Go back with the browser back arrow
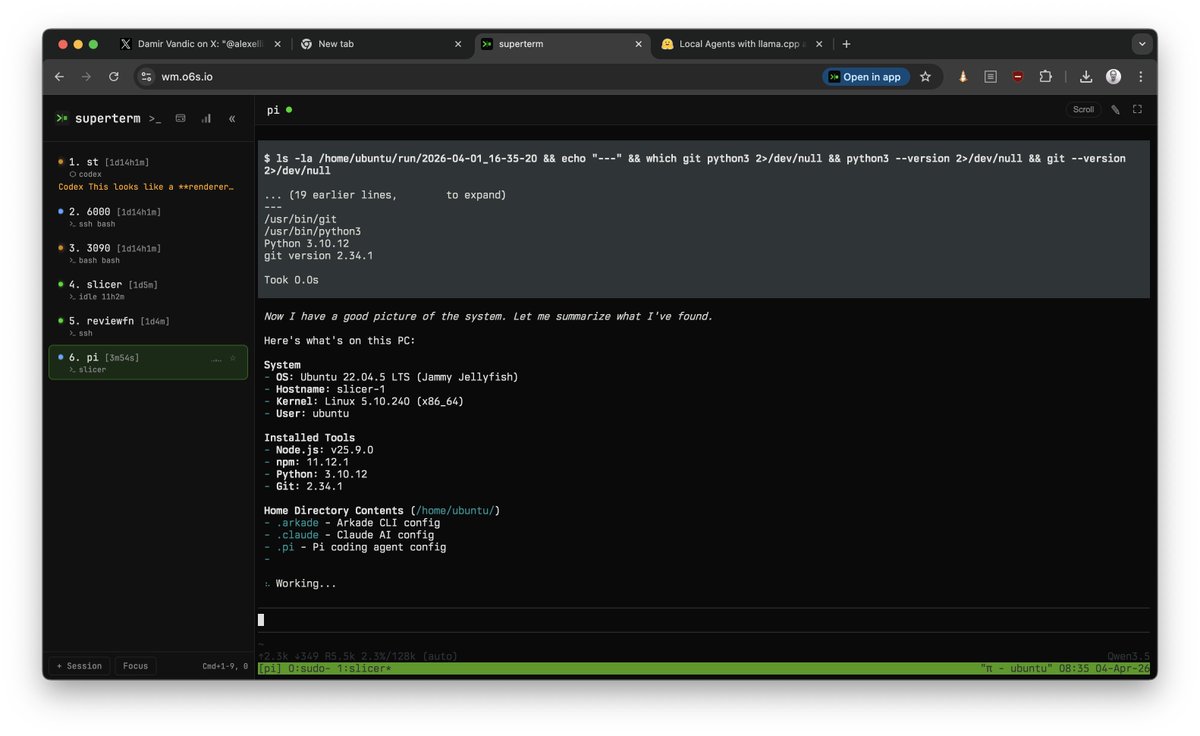1200x736 pixels. coord(59,77)
